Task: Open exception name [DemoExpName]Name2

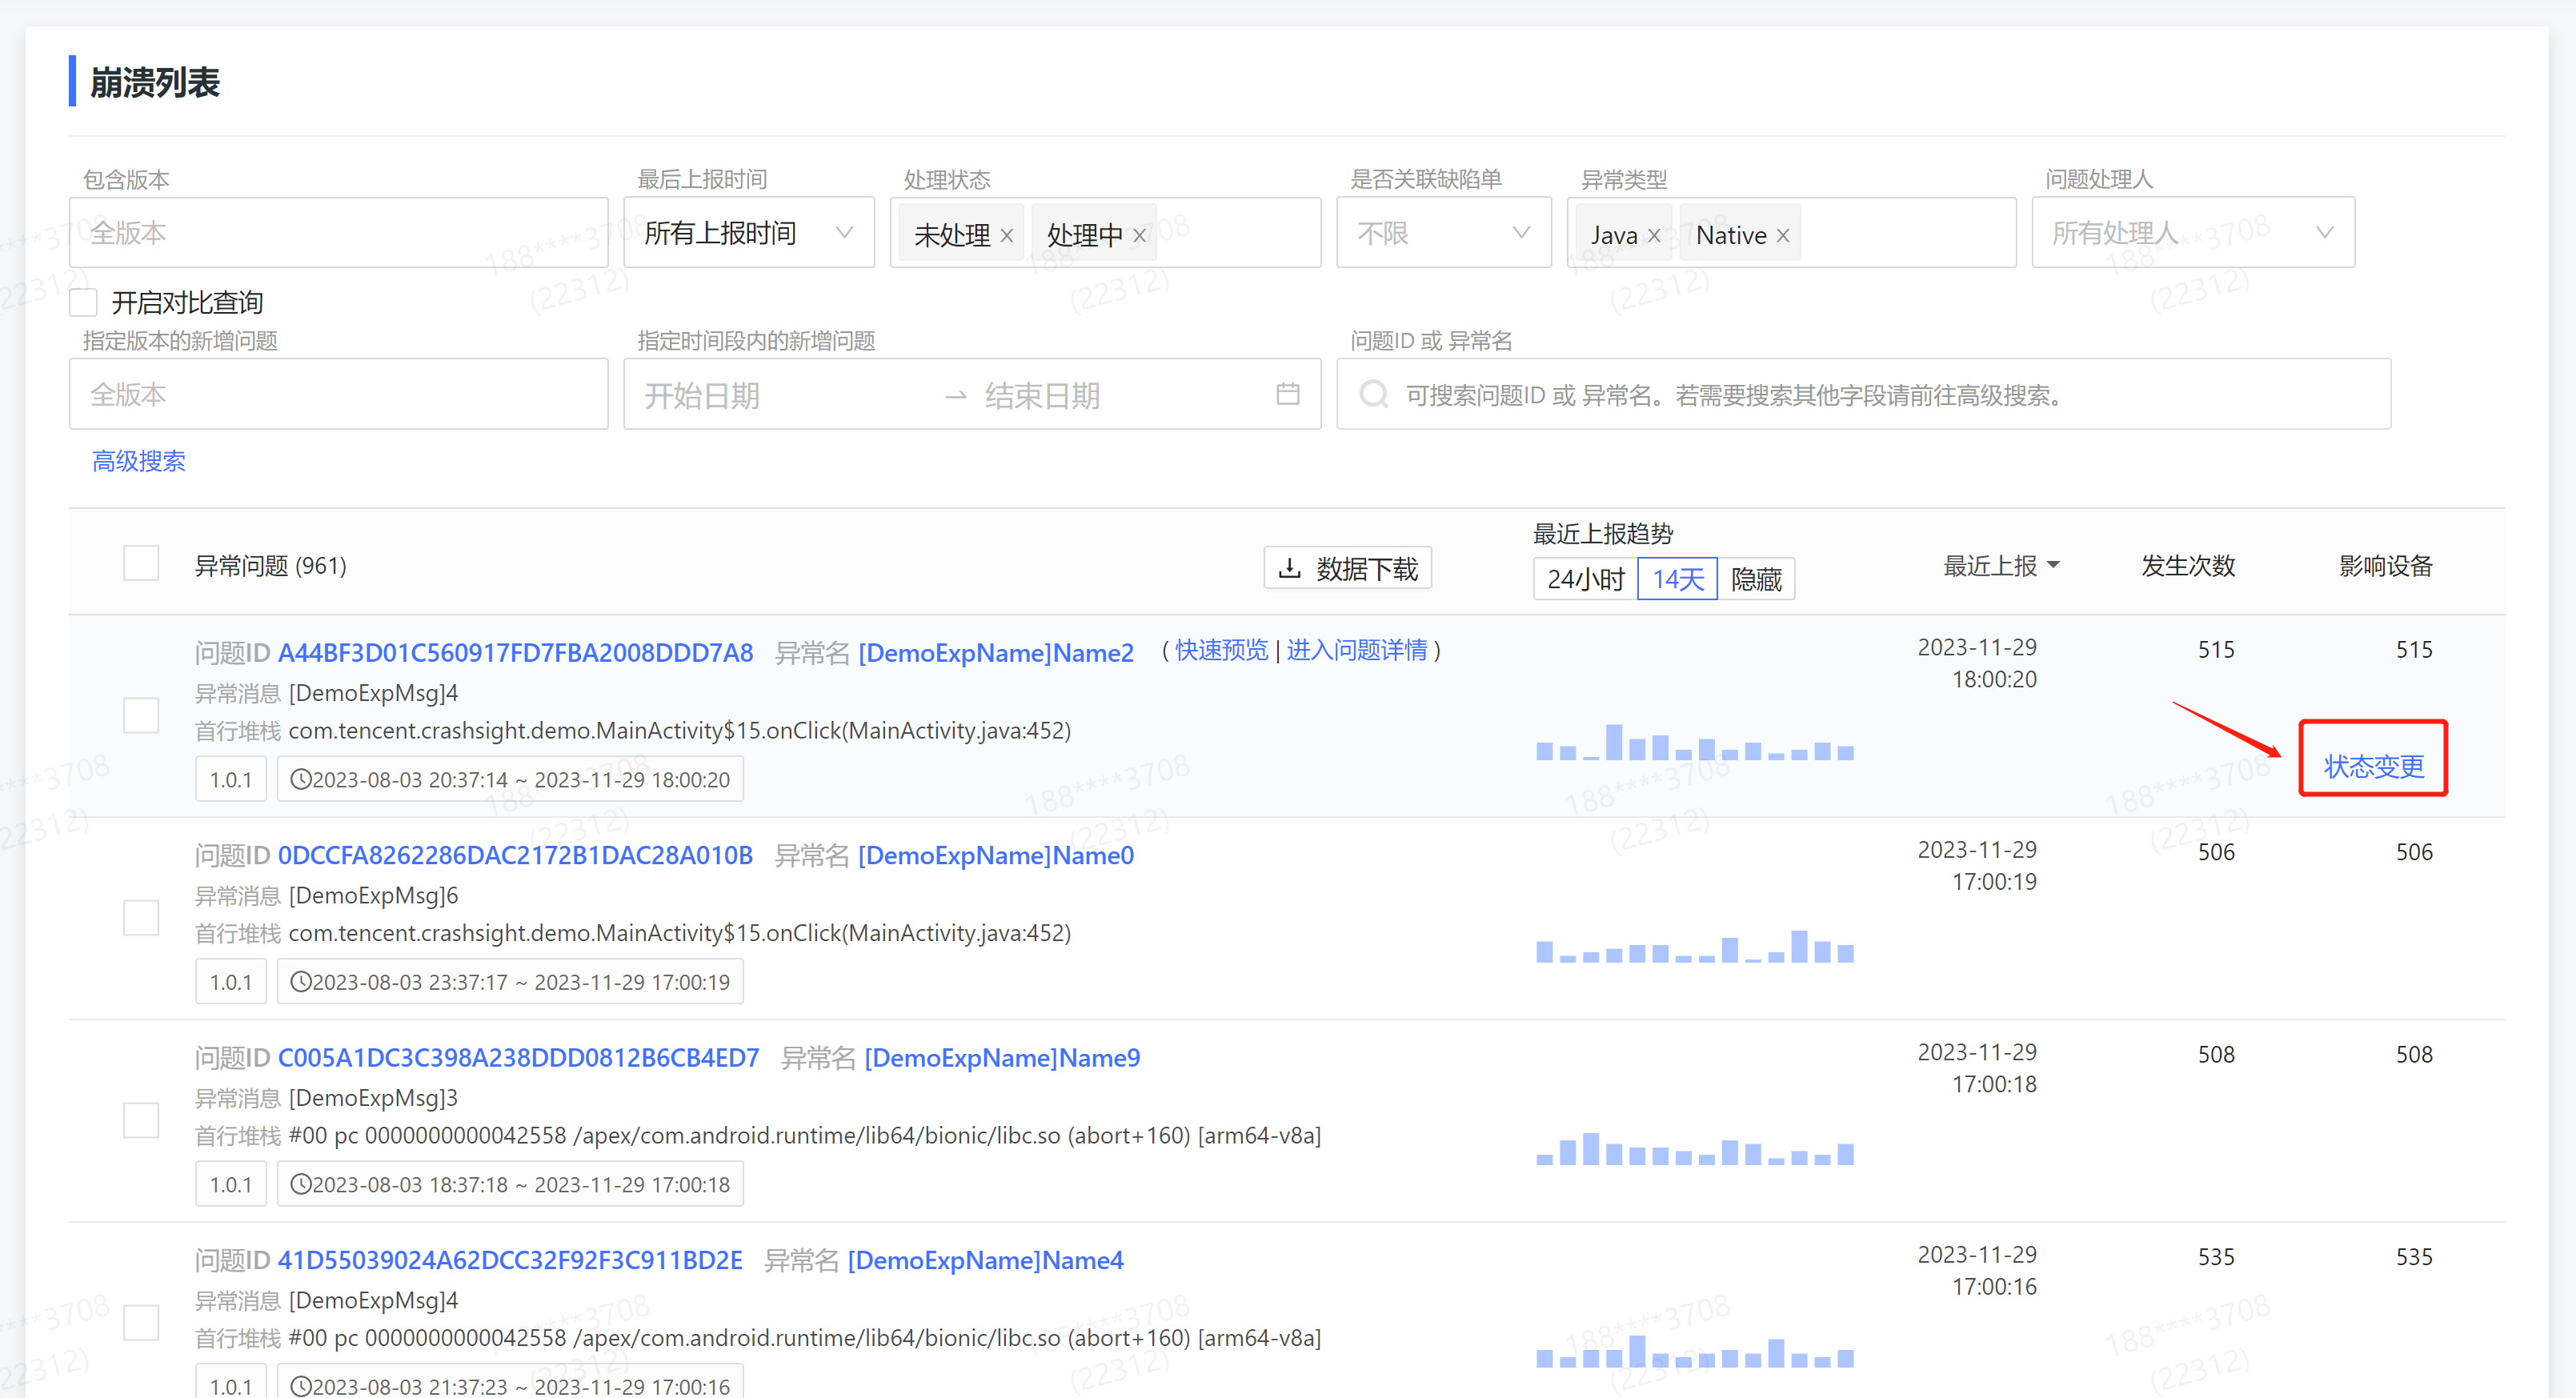Action: 996,653
